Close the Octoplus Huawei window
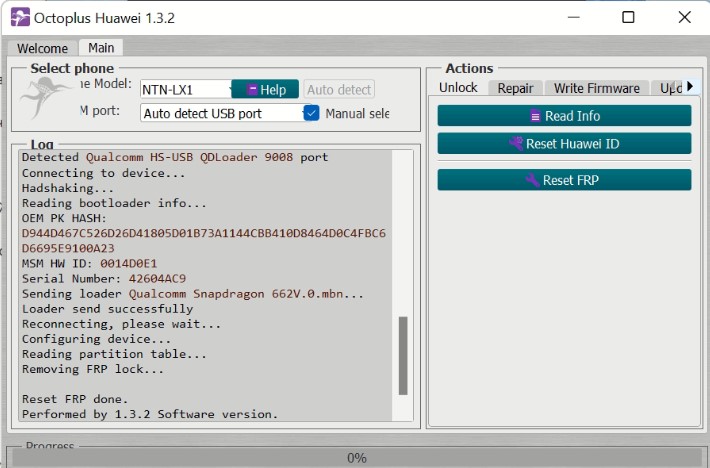Viewport: 710px width, 468px height. click(685, 17)
